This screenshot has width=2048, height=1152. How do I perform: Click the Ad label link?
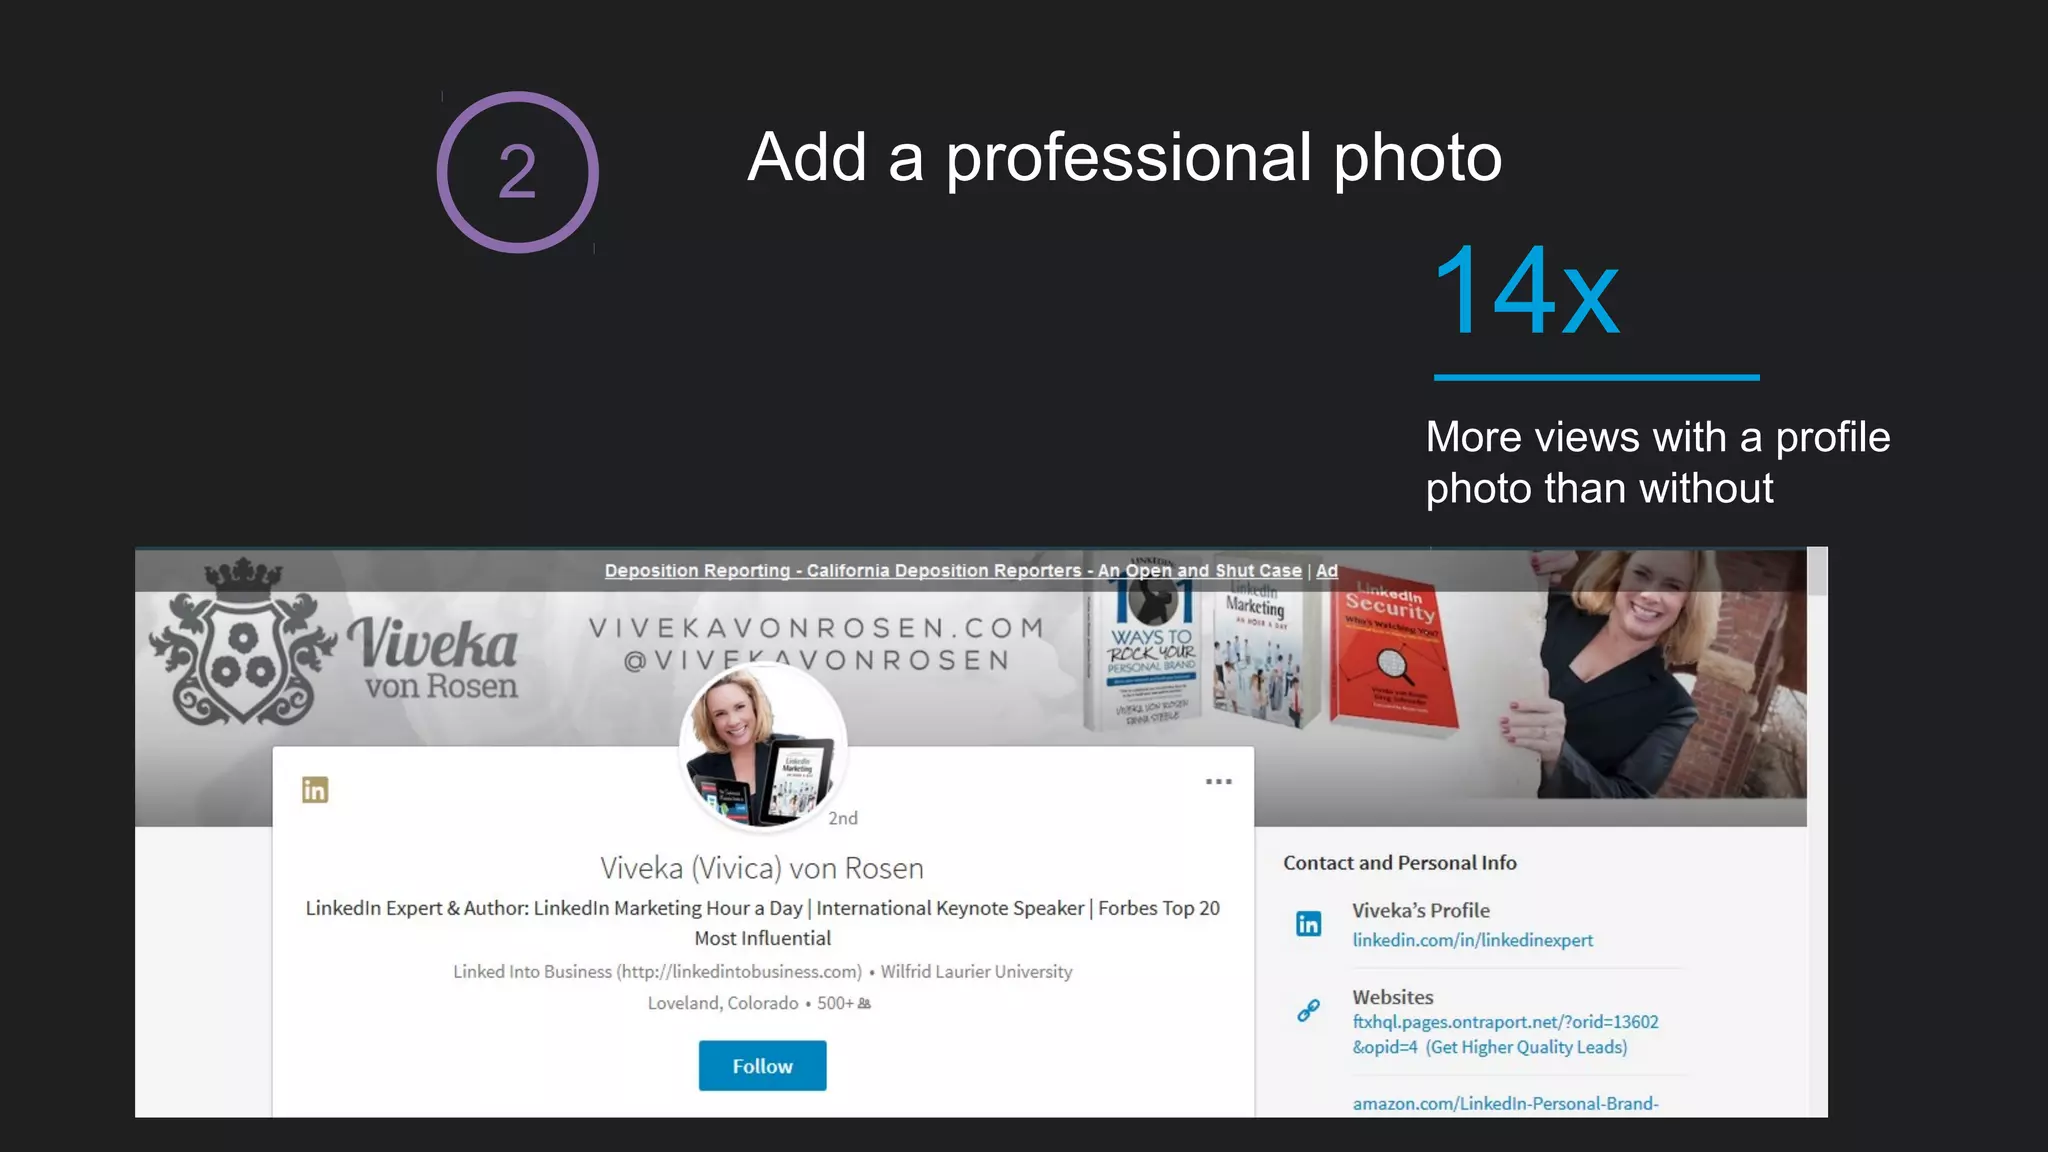pos(1327,570)
